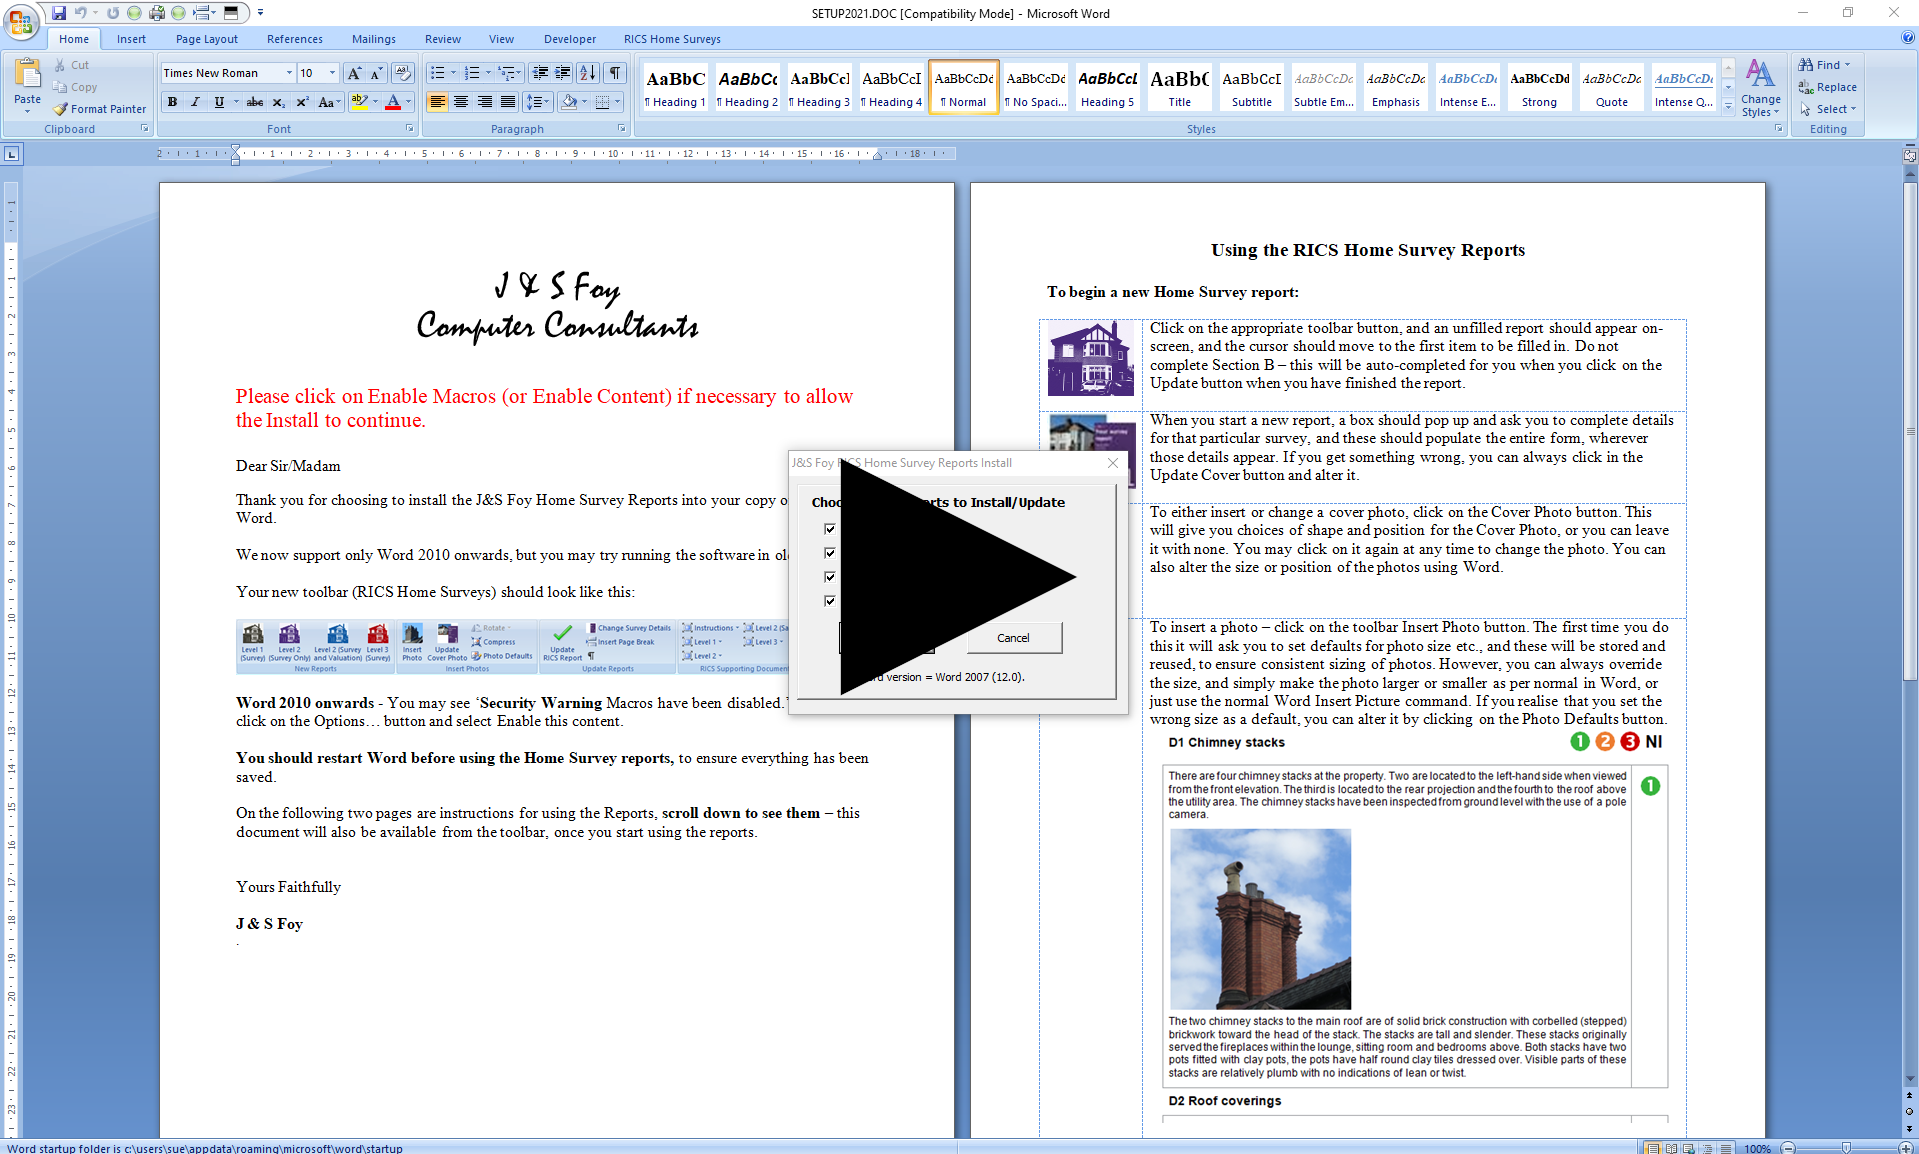Viewport: 1919px width, 1154px height.
Task: Open the Mailings tab
Action: [x=373, y=39]
